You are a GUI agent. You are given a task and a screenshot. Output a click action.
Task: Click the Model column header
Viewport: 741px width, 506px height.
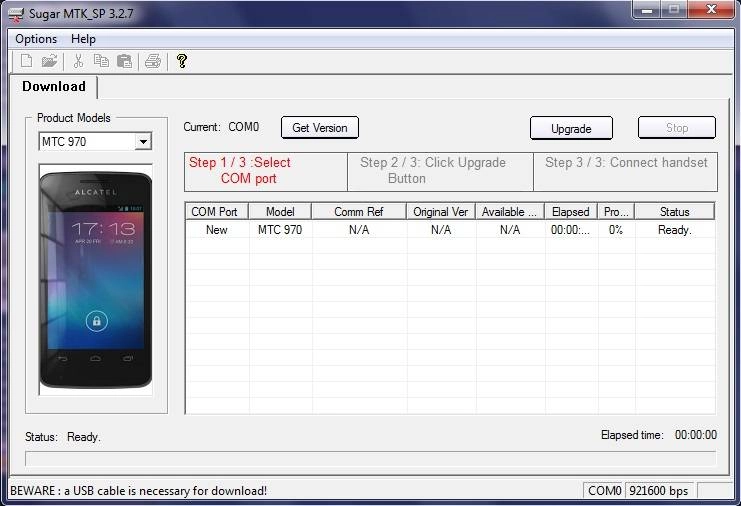click(x=280, y=212)
